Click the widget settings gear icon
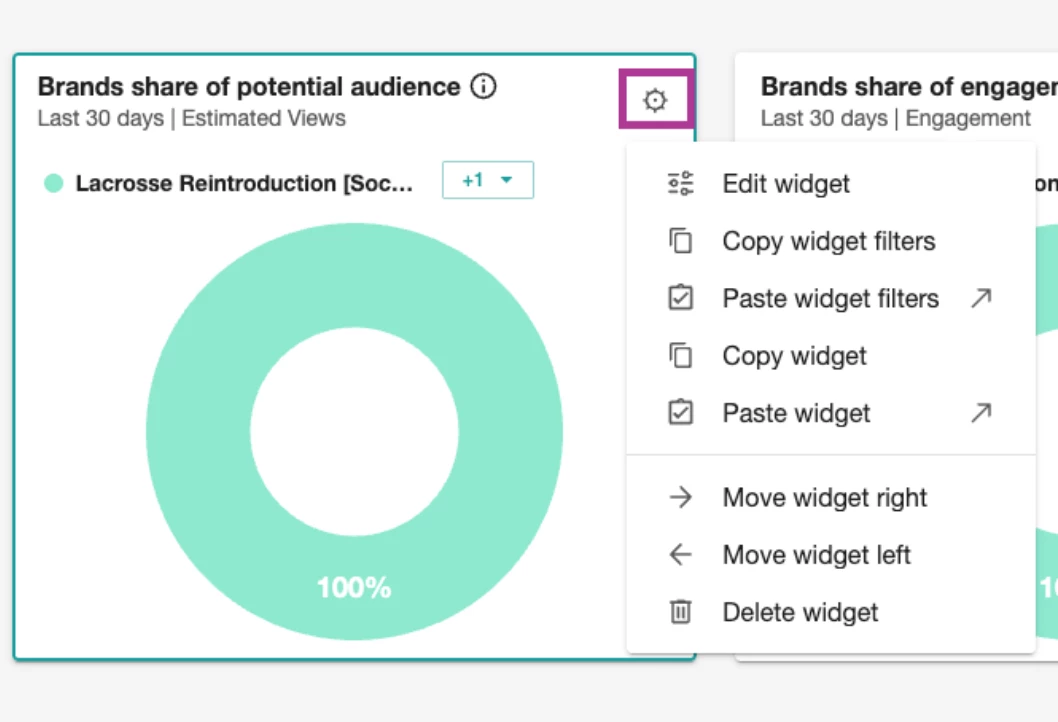 (x=655, y=100)
